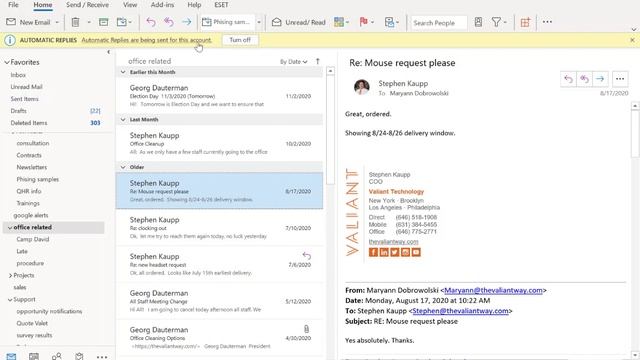This screenshot has height=360, width=640.
Task: Select the Quote Valet folder
Action: coord(32,323)
